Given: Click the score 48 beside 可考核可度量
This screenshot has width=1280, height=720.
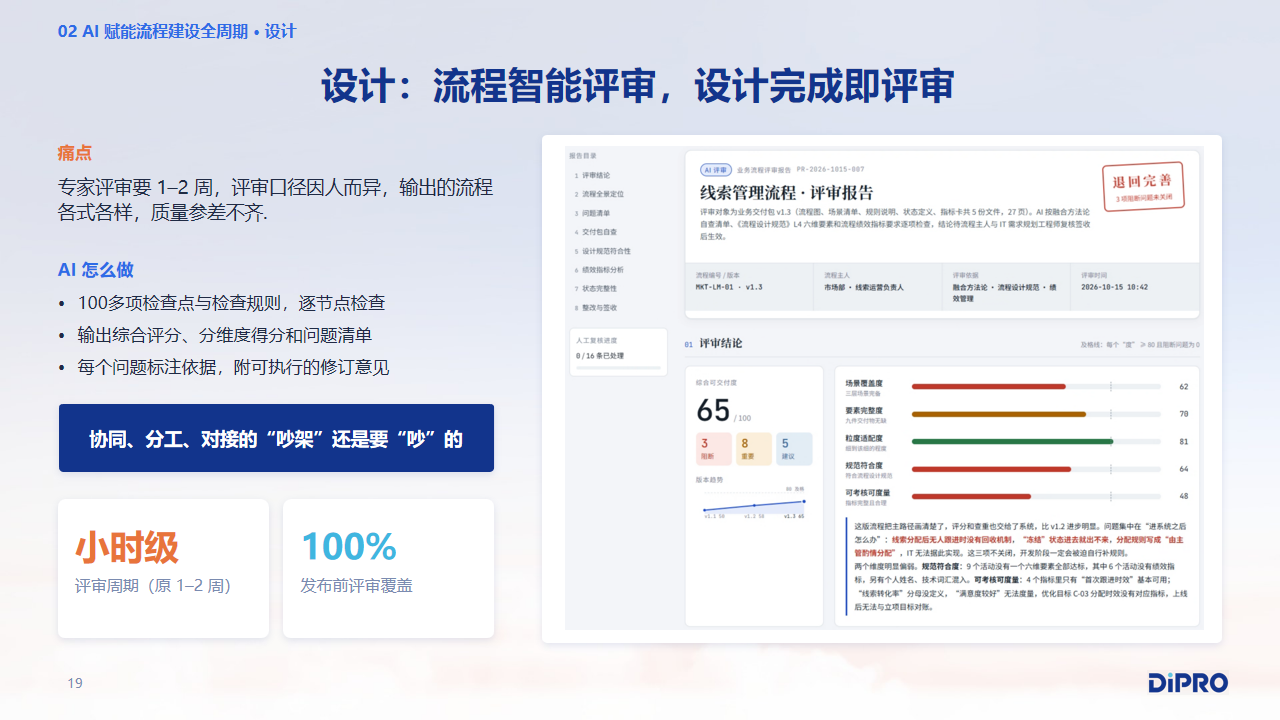Looking at the screenshot, I should pos(1184,496).
